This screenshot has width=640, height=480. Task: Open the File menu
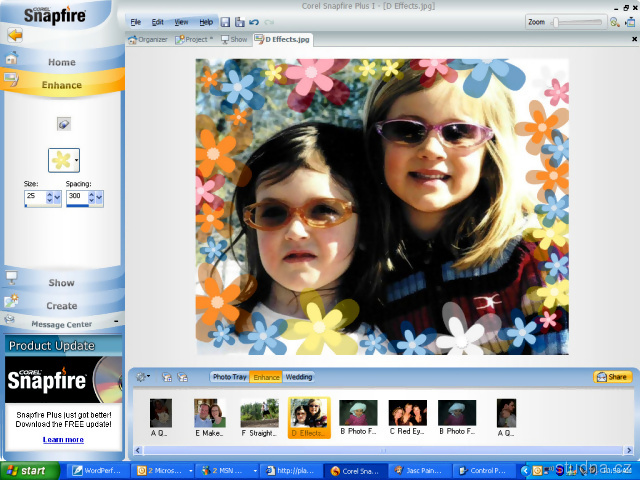pyautogui.click(x=135, y=21)
